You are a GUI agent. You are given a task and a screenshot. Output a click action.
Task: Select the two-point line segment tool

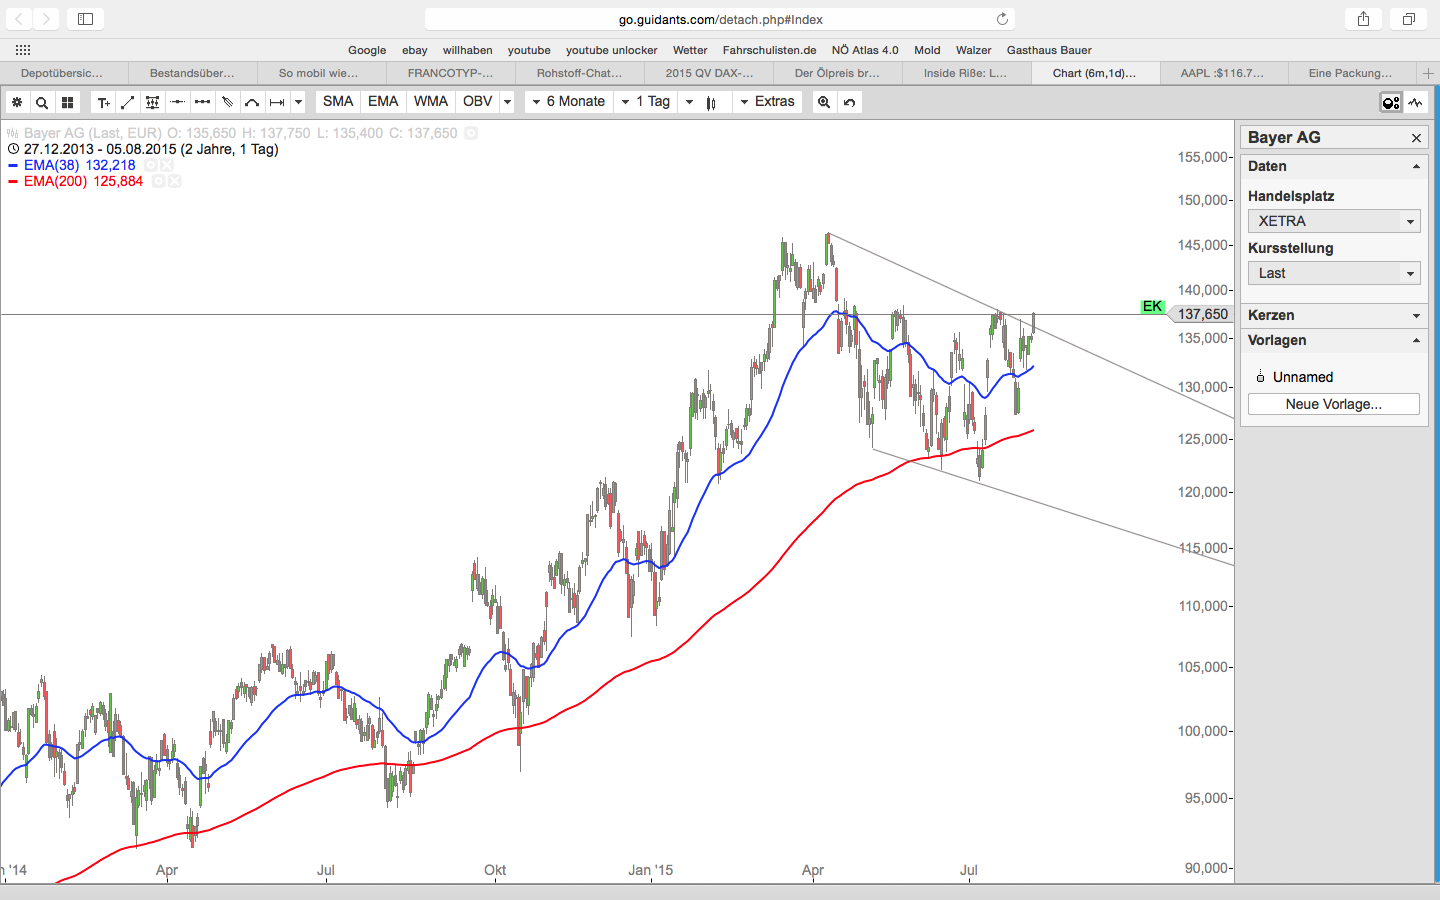point(202,102)
